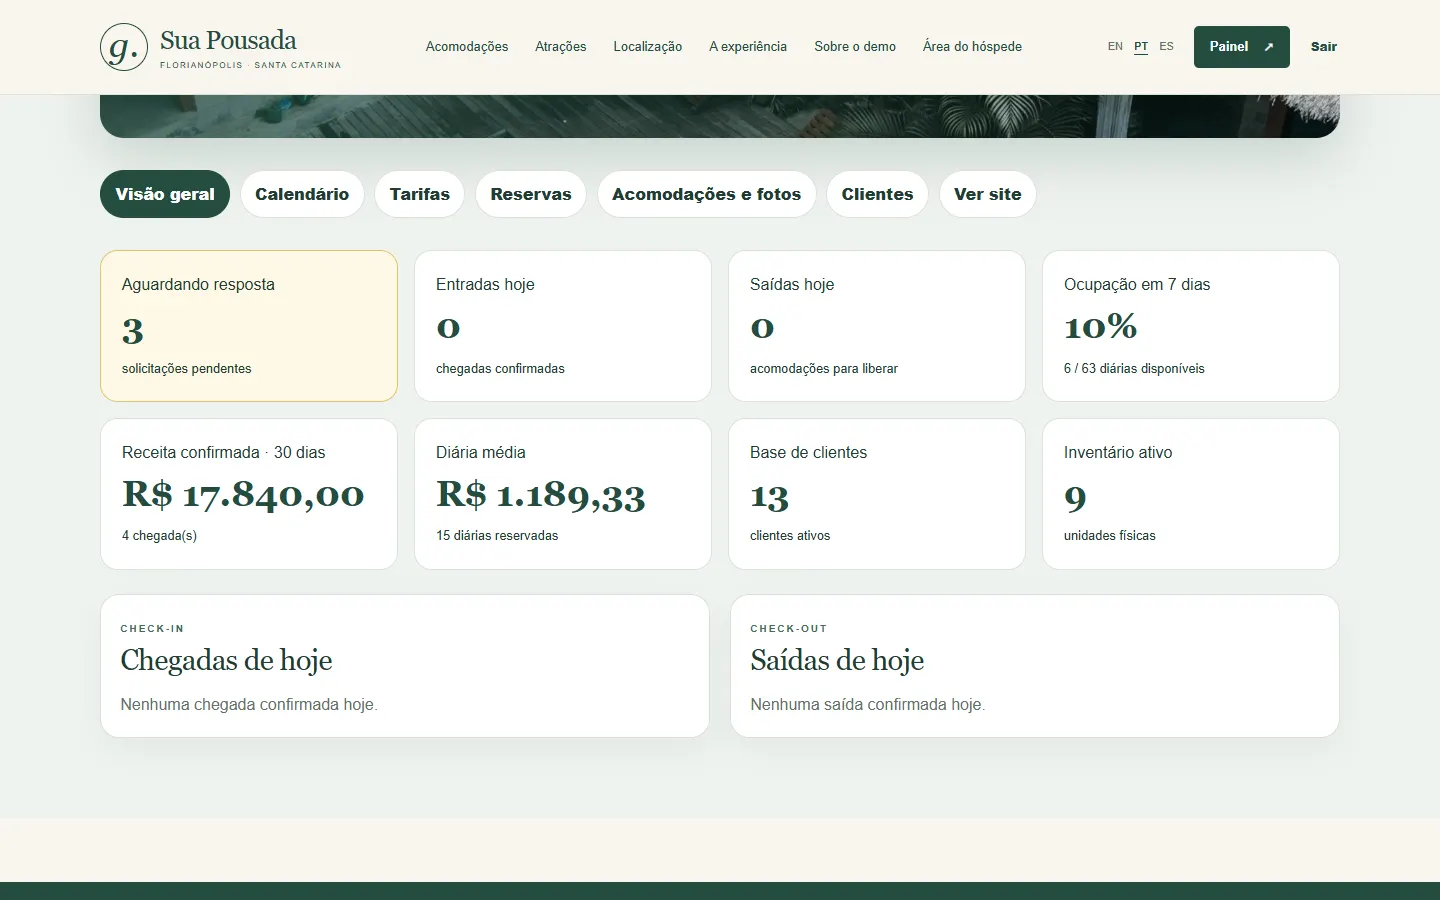The image size is (1440, 900).
Task: Open Localização nav link
Action: click(648, 47)
